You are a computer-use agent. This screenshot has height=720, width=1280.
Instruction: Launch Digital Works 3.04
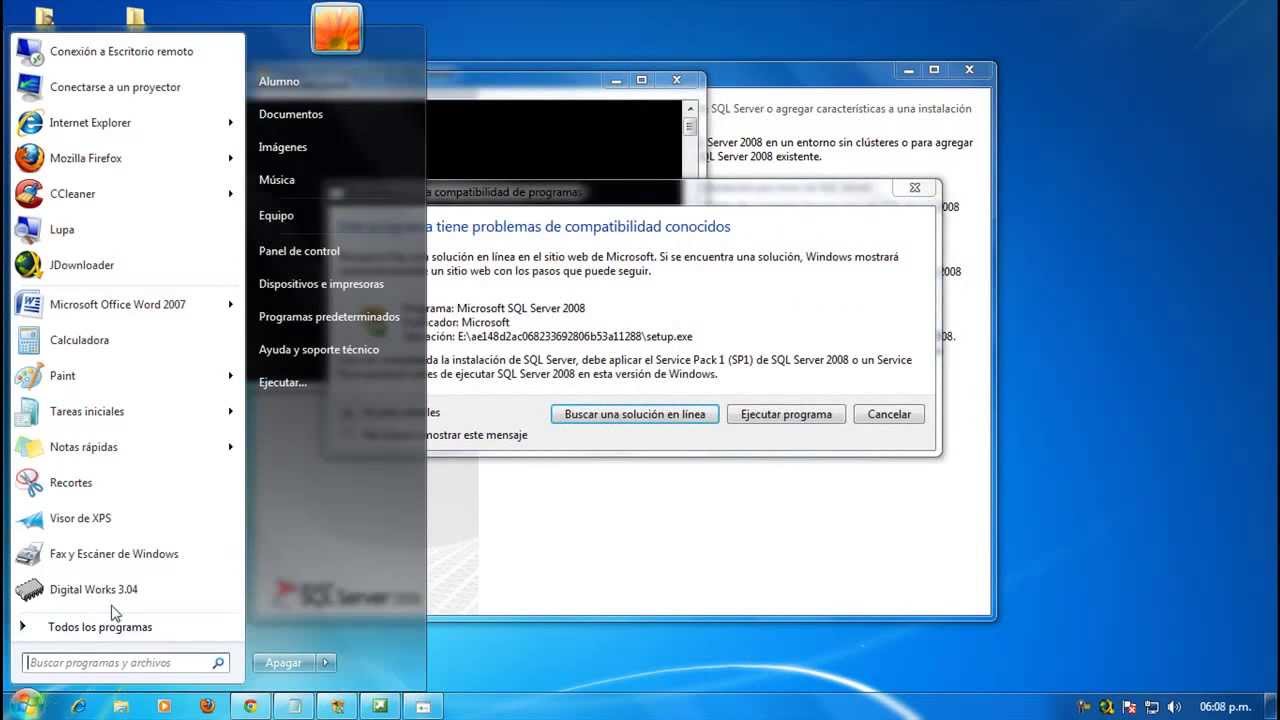(127, 589)
